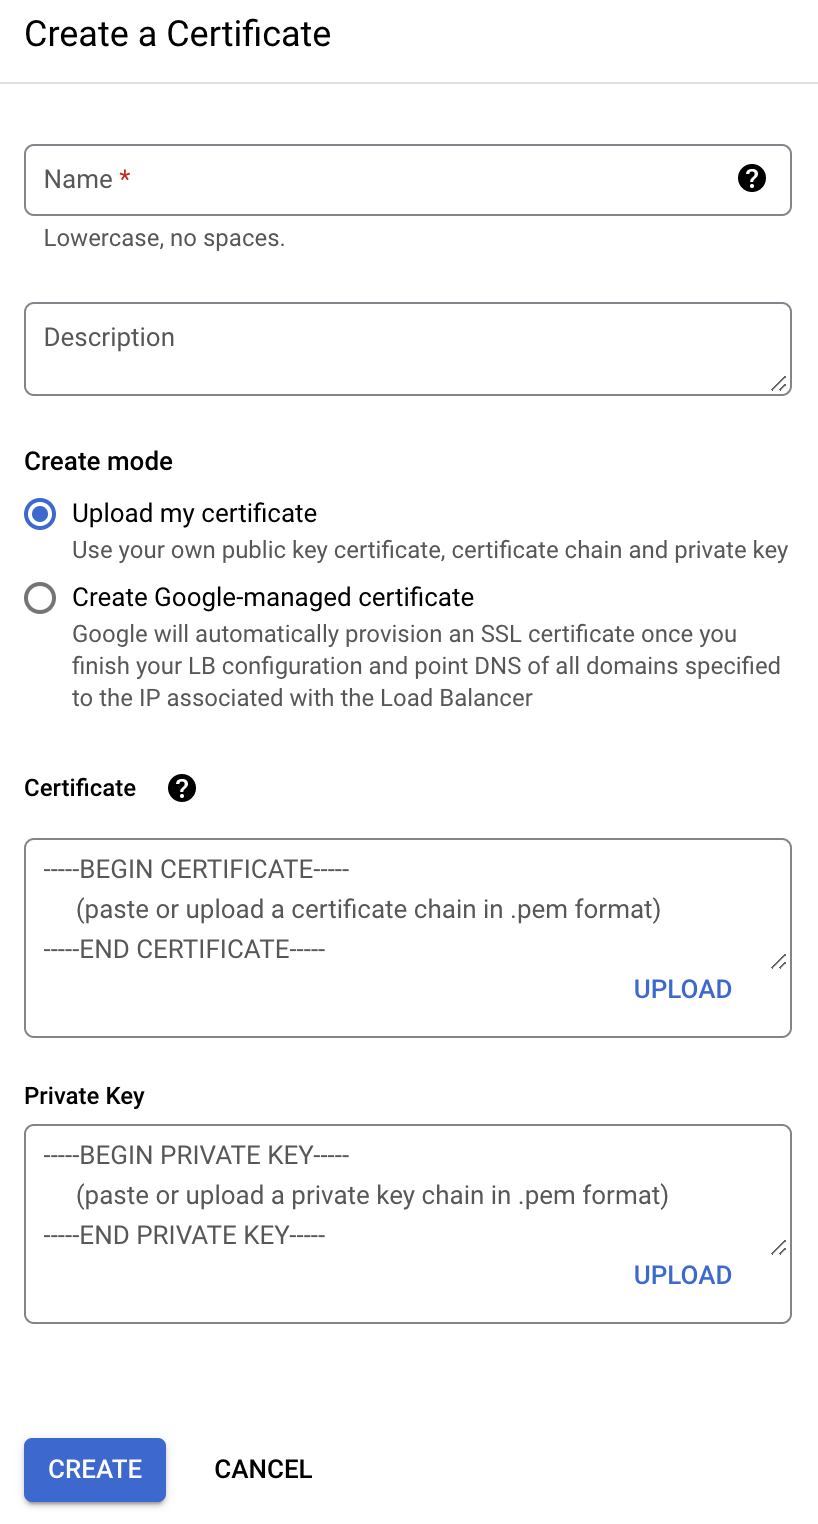
Task: Click the "Create Google-managed certificate" label text
Action: 273,598
